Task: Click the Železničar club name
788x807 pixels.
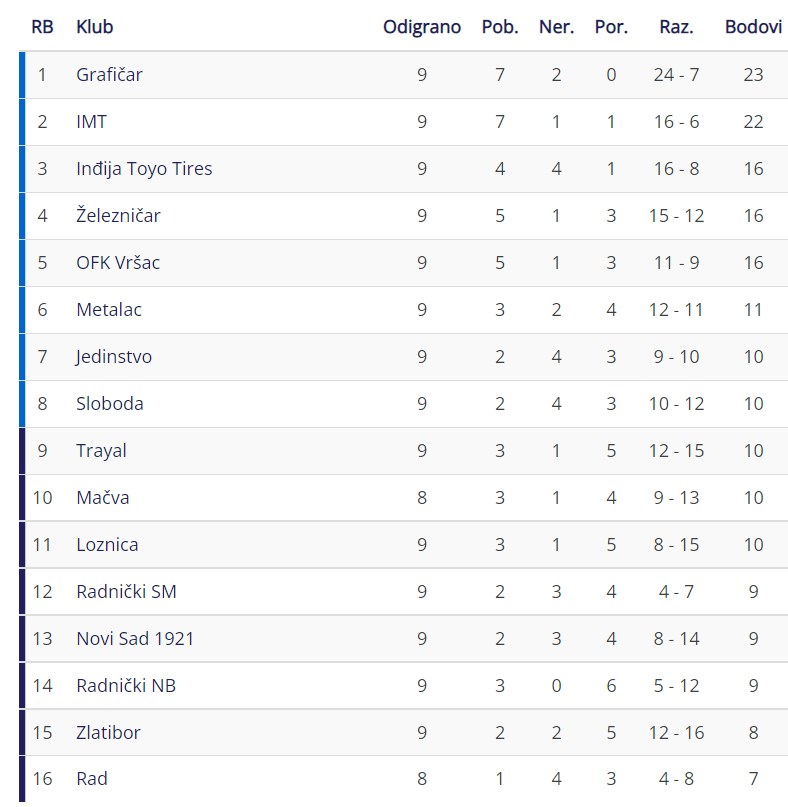Action: (x=118, y=215)
